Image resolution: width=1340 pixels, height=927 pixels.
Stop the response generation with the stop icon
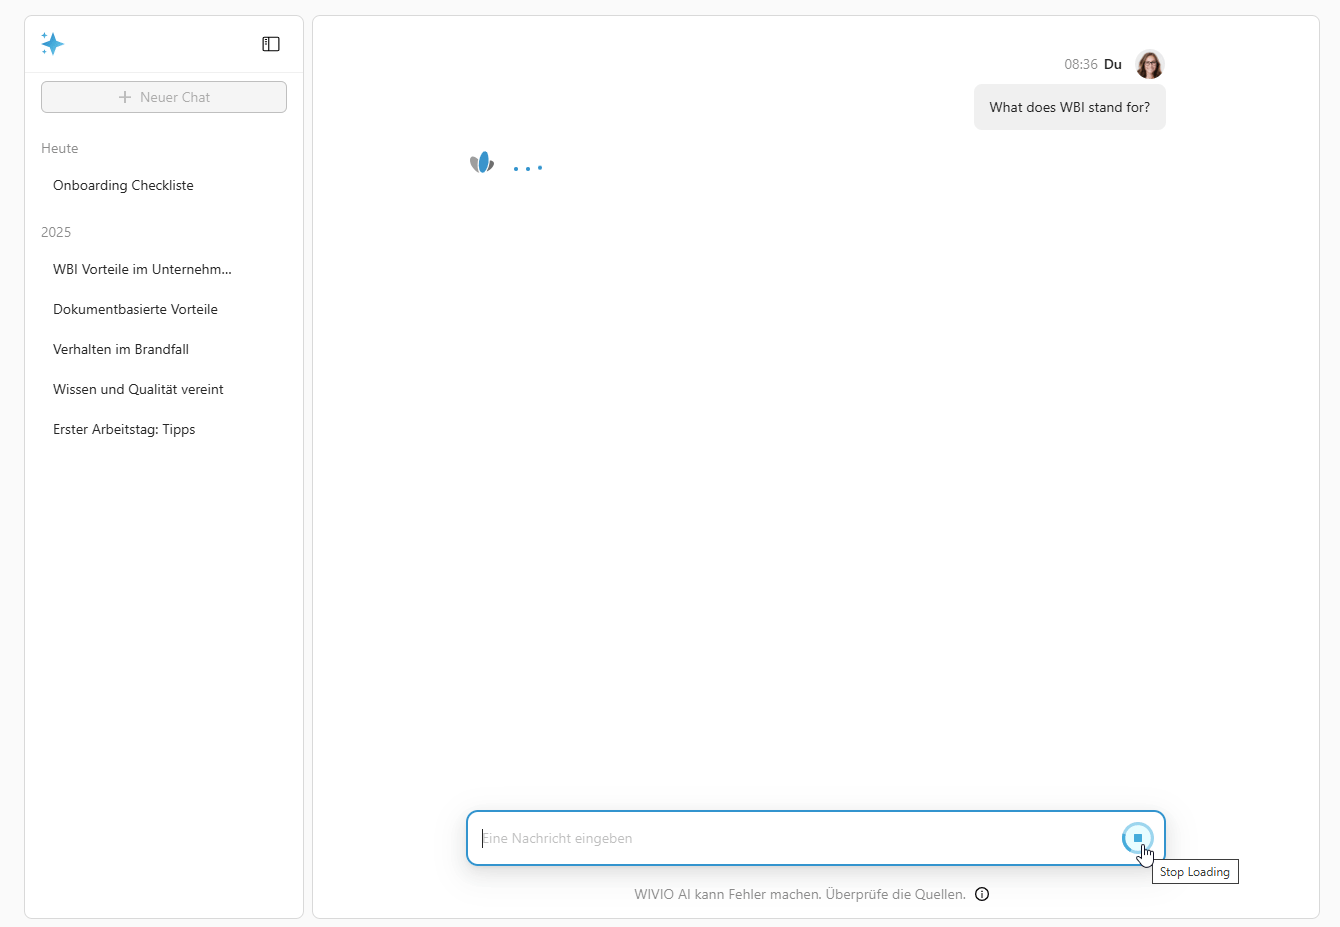coord(1138,838)
